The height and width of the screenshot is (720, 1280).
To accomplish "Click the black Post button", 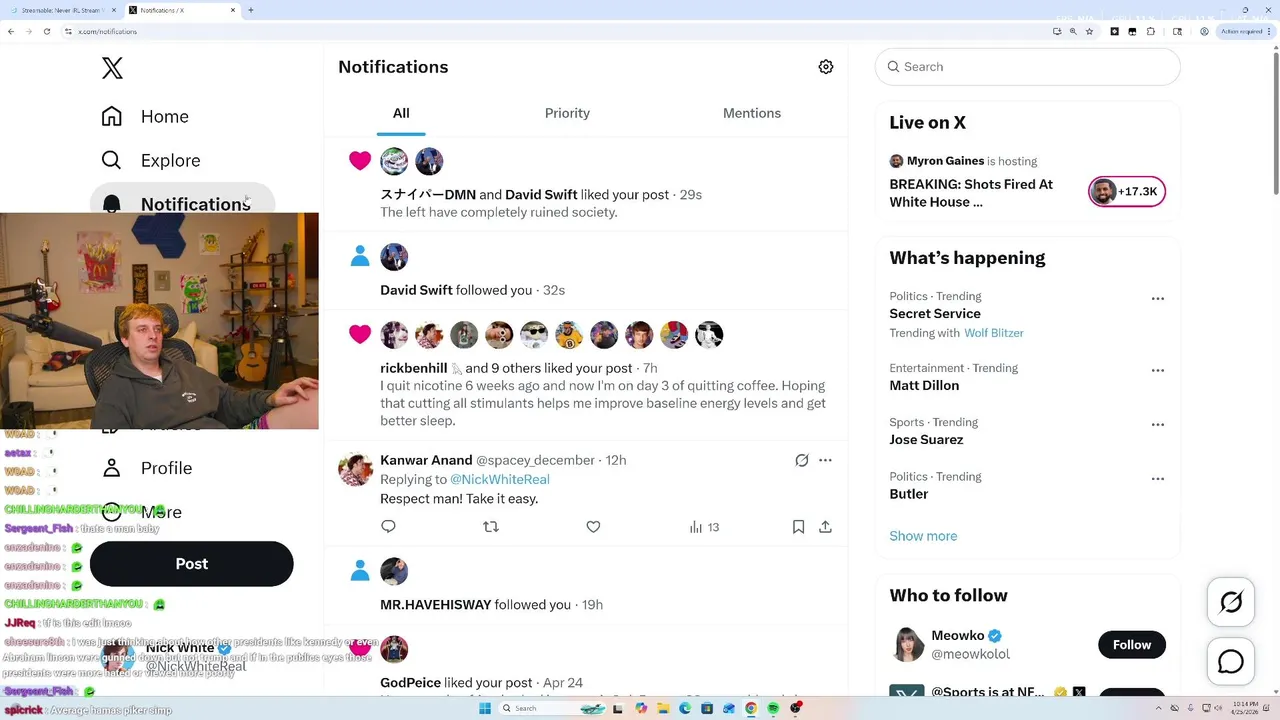I will 191,564.
